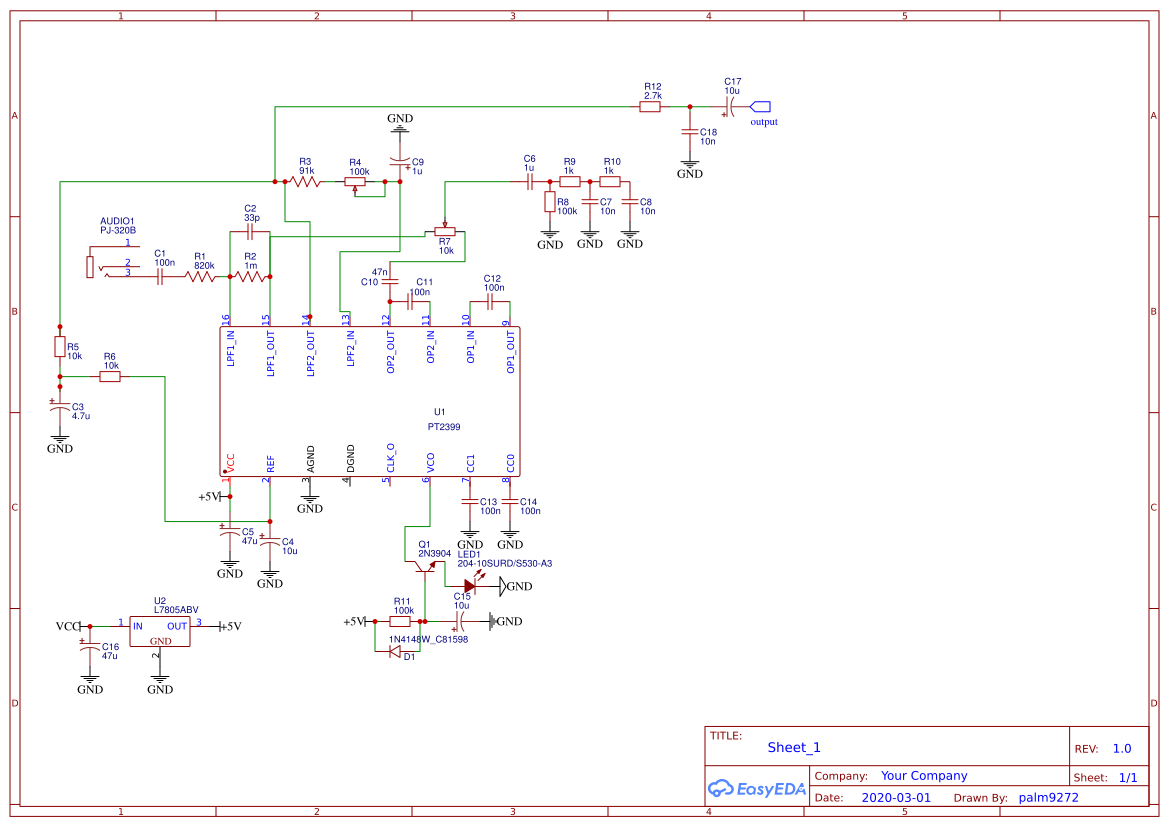Click the GND symbol below C18
1169x827 pixels.
[x=689, y=165]
